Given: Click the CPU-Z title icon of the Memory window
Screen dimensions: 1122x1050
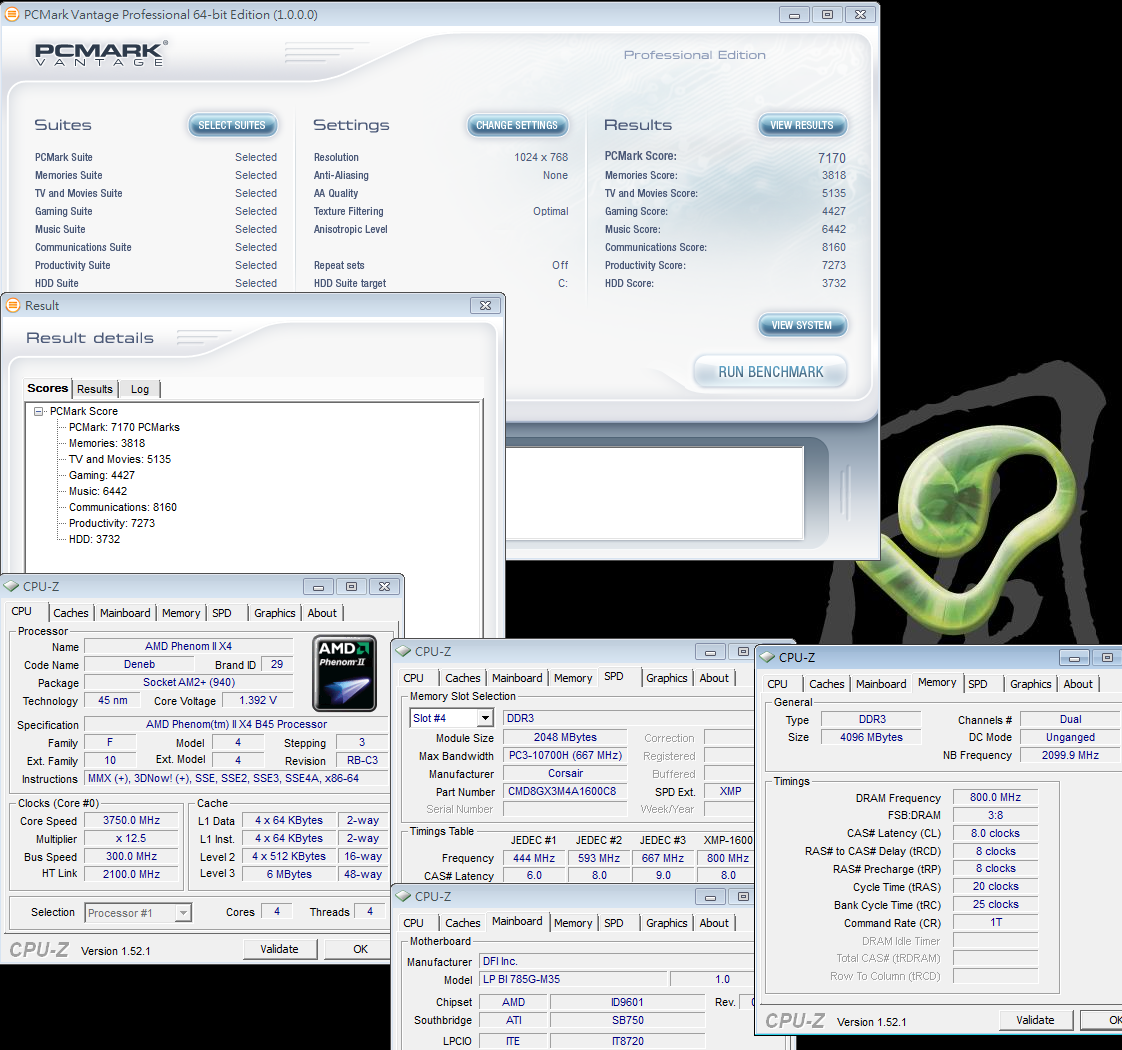Looking at the screenshot, I should click(x=768, y=657).
